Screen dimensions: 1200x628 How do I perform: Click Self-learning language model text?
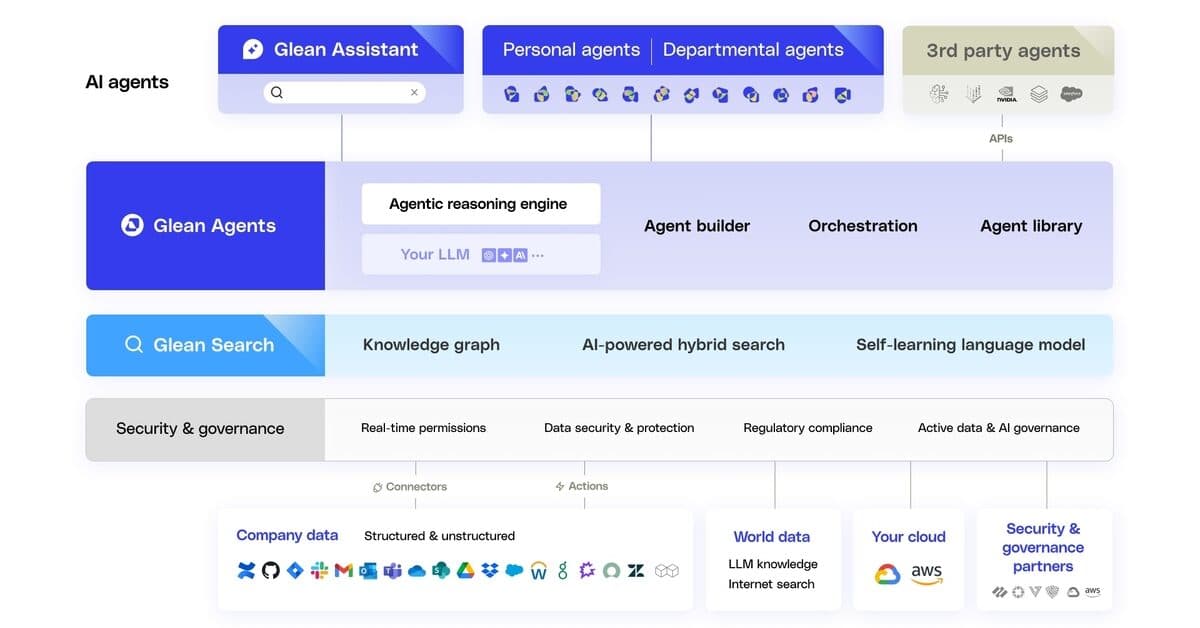point(970,345)
